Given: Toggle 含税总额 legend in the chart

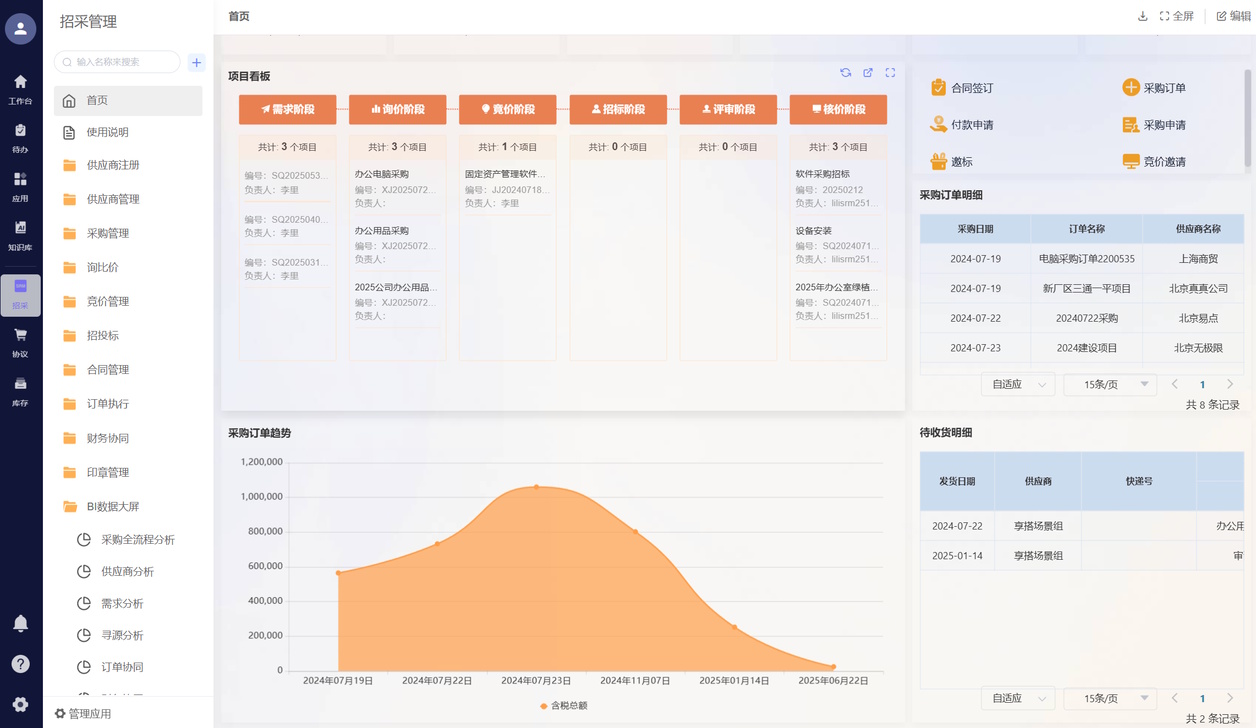Looking at the screenshot, I should click(x=563, y=706).
